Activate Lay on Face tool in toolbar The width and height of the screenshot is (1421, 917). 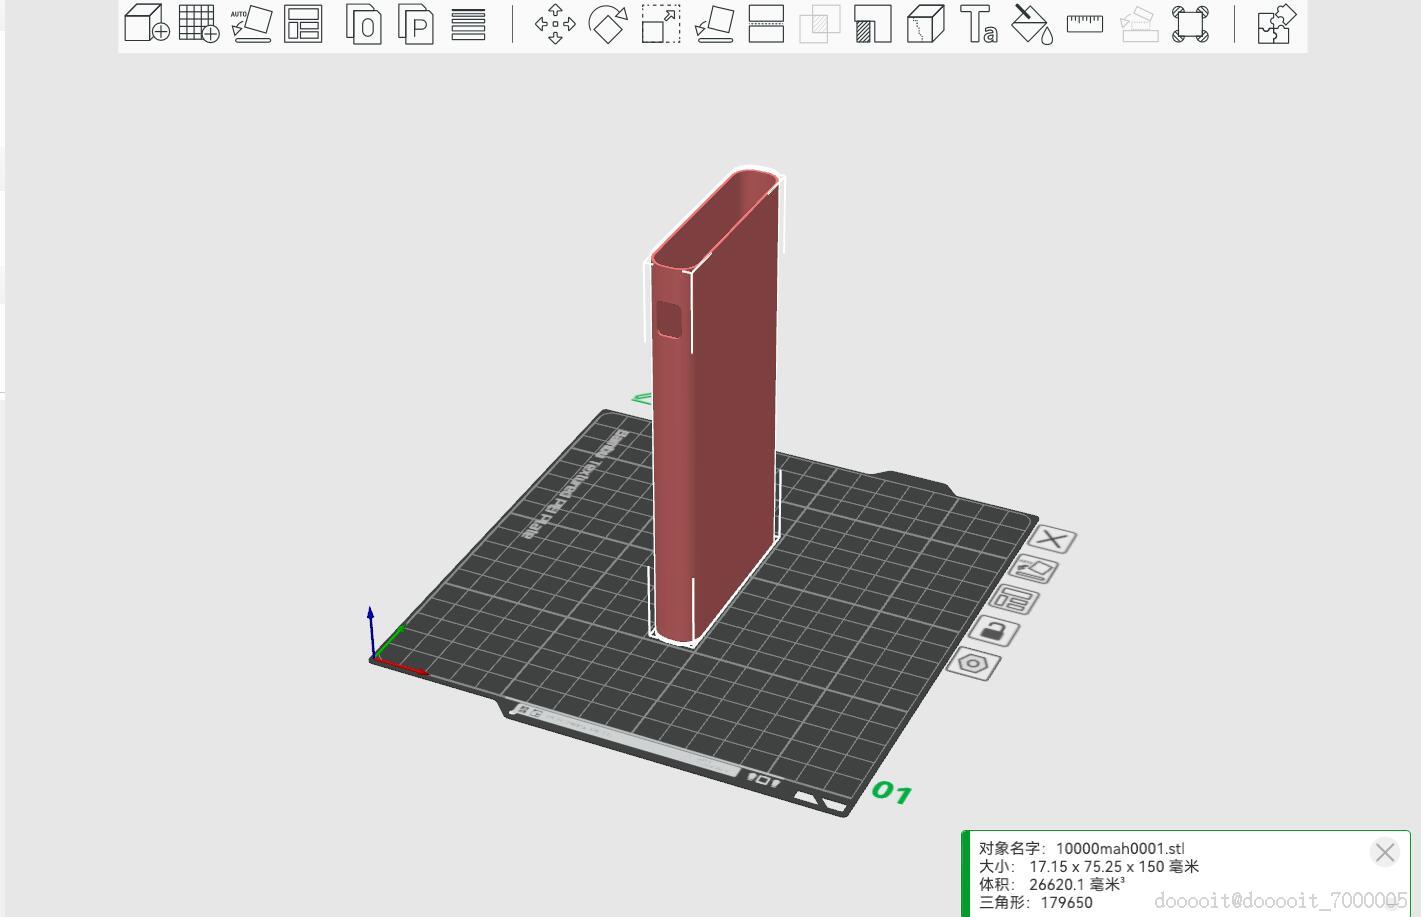point(714,24)
